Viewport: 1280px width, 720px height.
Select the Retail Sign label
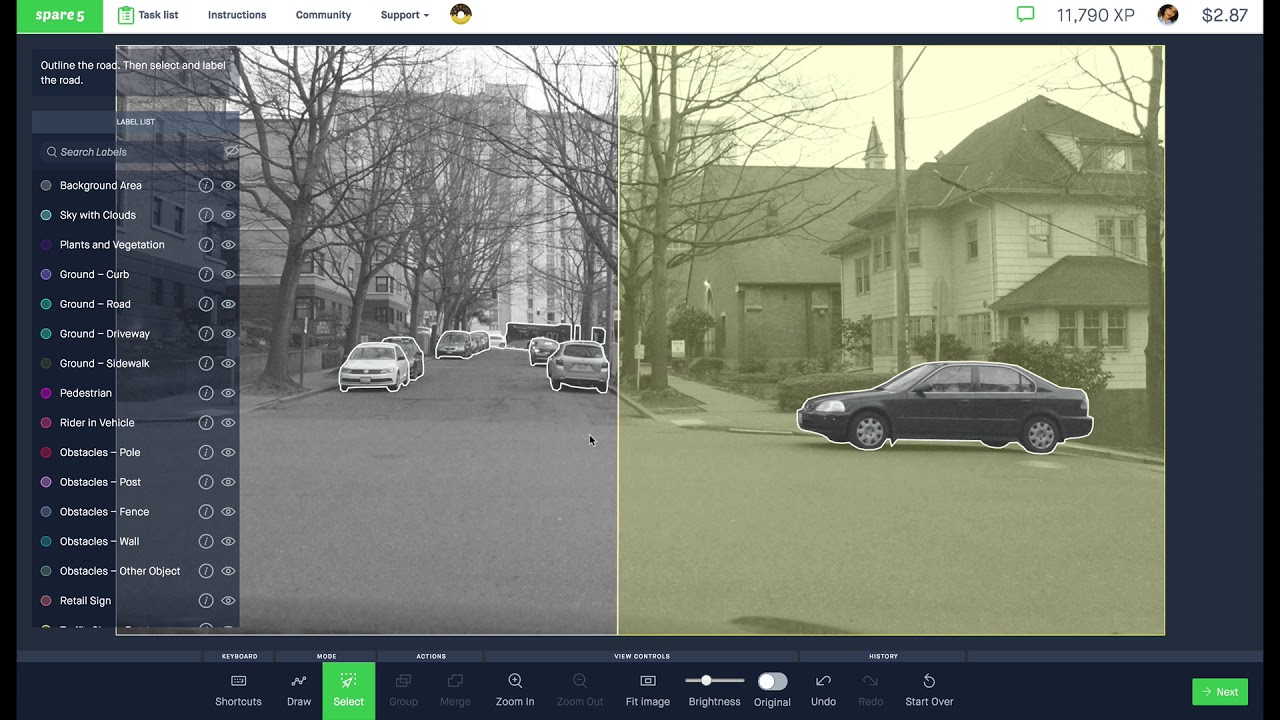point(85,601)
